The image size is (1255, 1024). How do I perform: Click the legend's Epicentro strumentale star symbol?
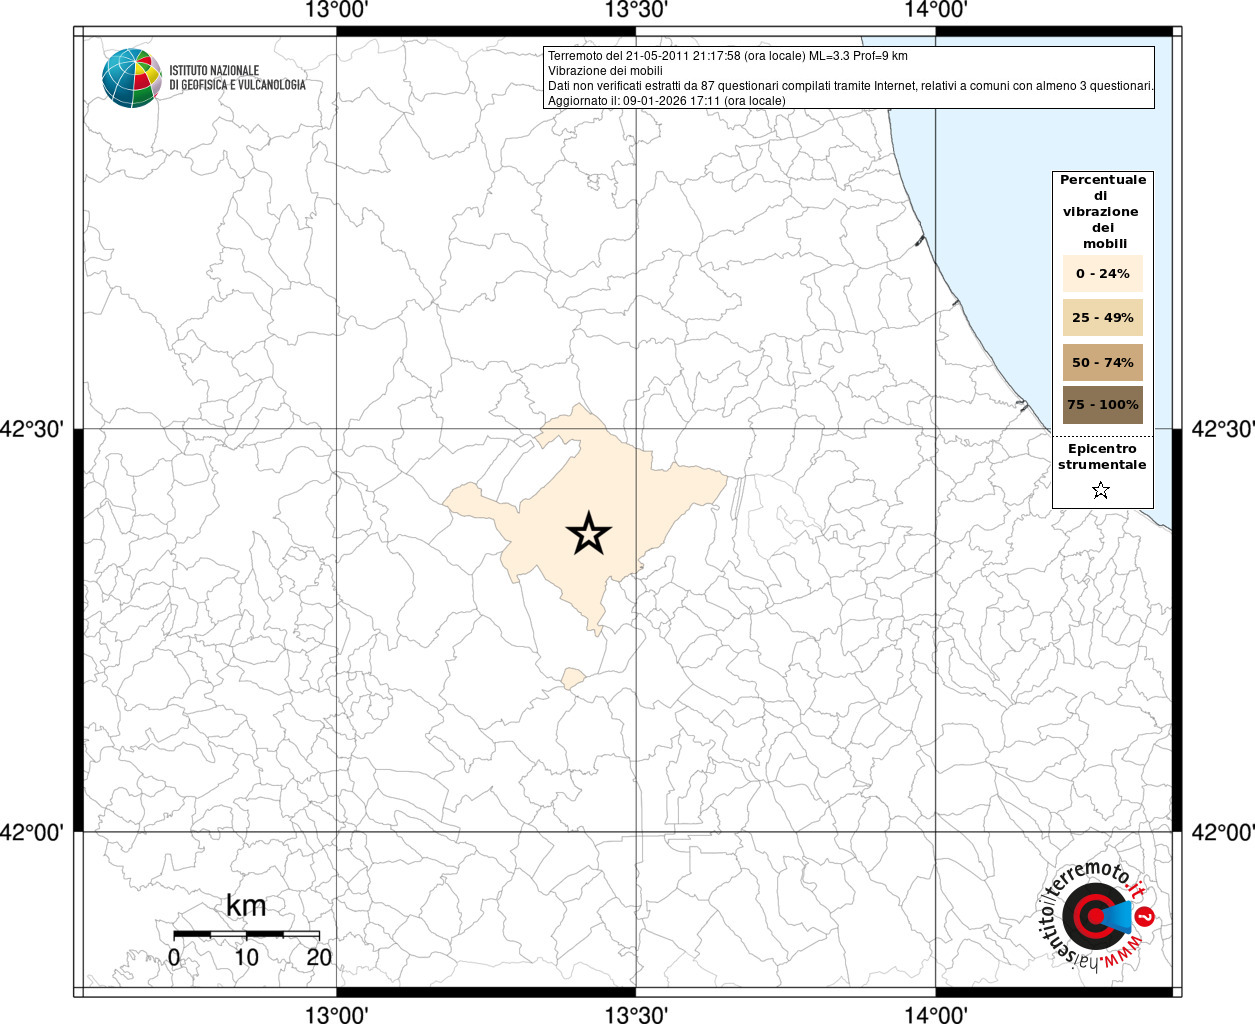pyautogui.click(x=1101, y=490)
